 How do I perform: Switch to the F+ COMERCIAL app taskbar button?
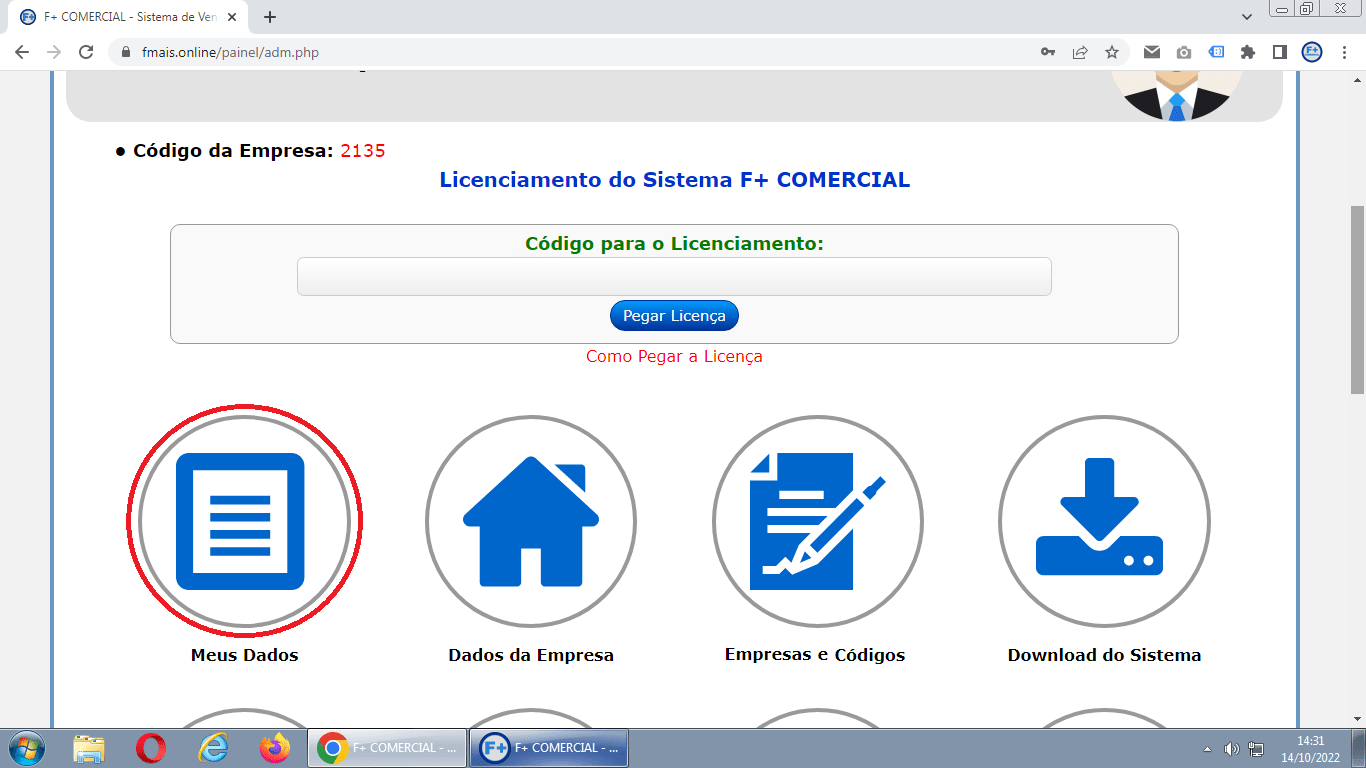(549, 748)
